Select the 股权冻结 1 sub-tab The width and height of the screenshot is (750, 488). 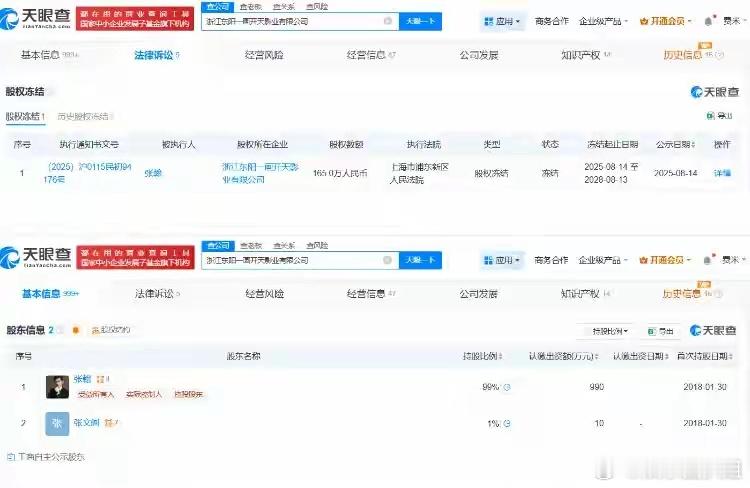tap(25, 116)
